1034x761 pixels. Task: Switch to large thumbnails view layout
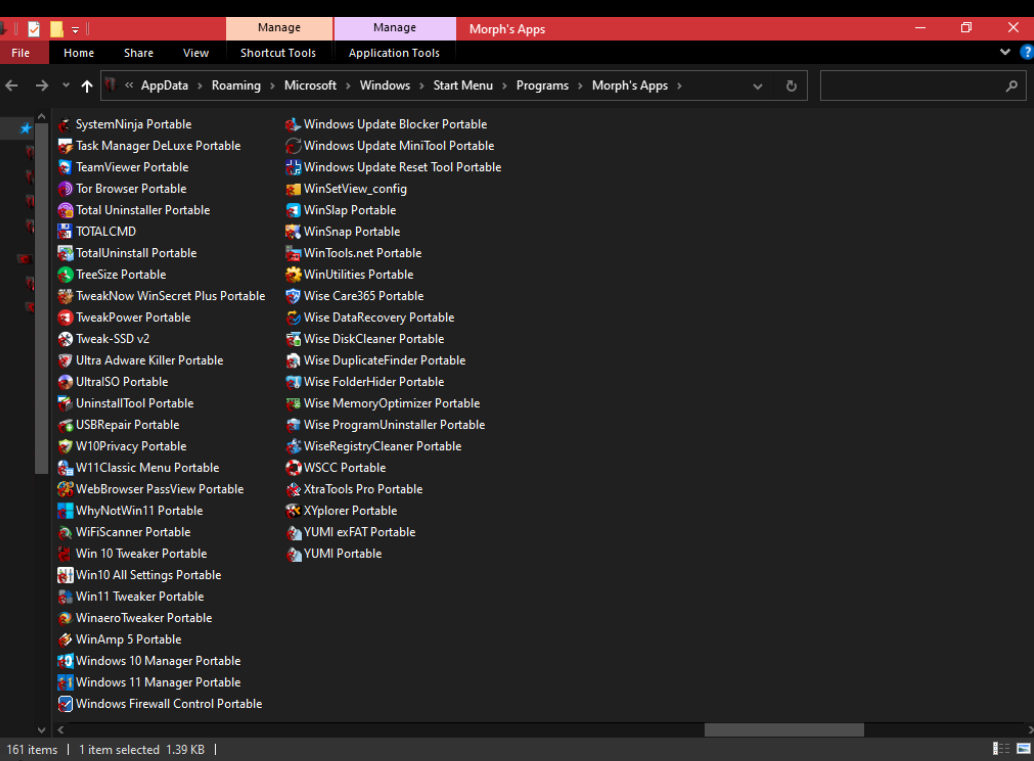coord(1023,748)
